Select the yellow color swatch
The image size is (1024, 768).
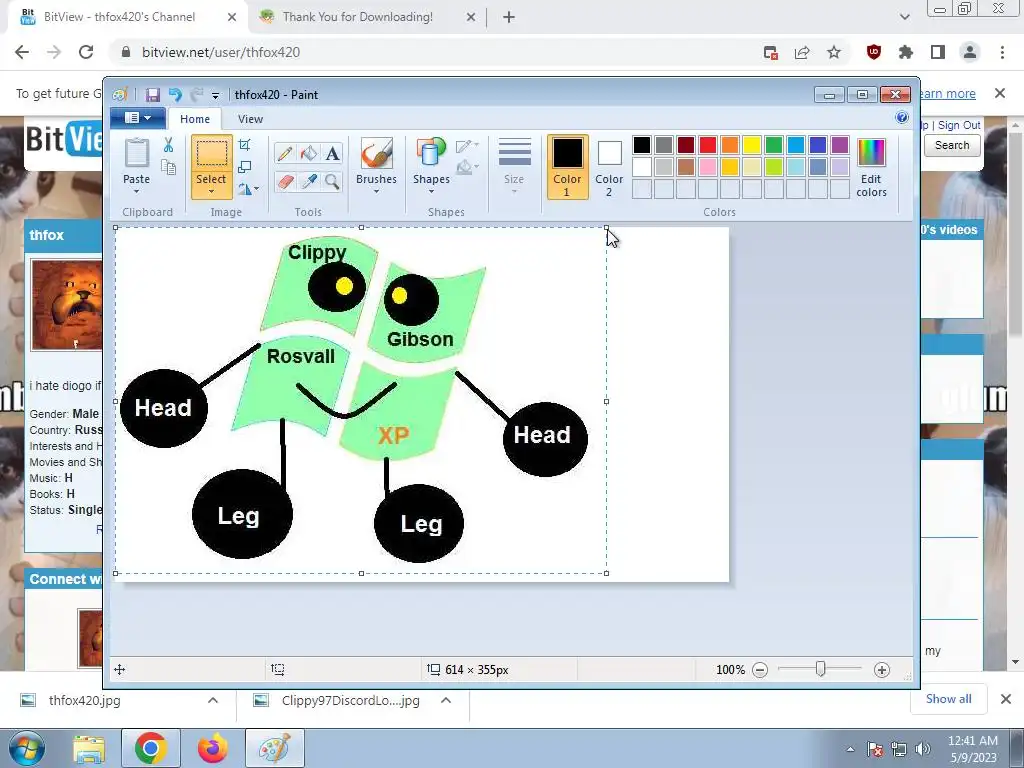752,145
